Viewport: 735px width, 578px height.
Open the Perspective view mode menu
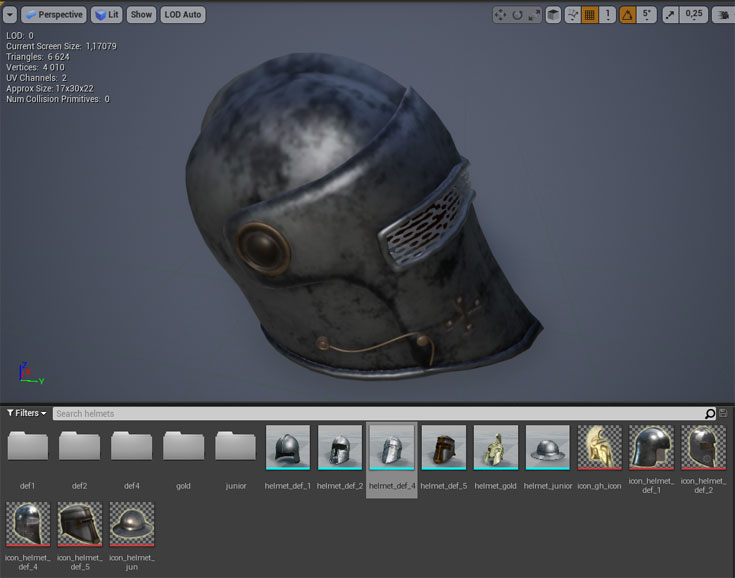[x=53, y=15]
